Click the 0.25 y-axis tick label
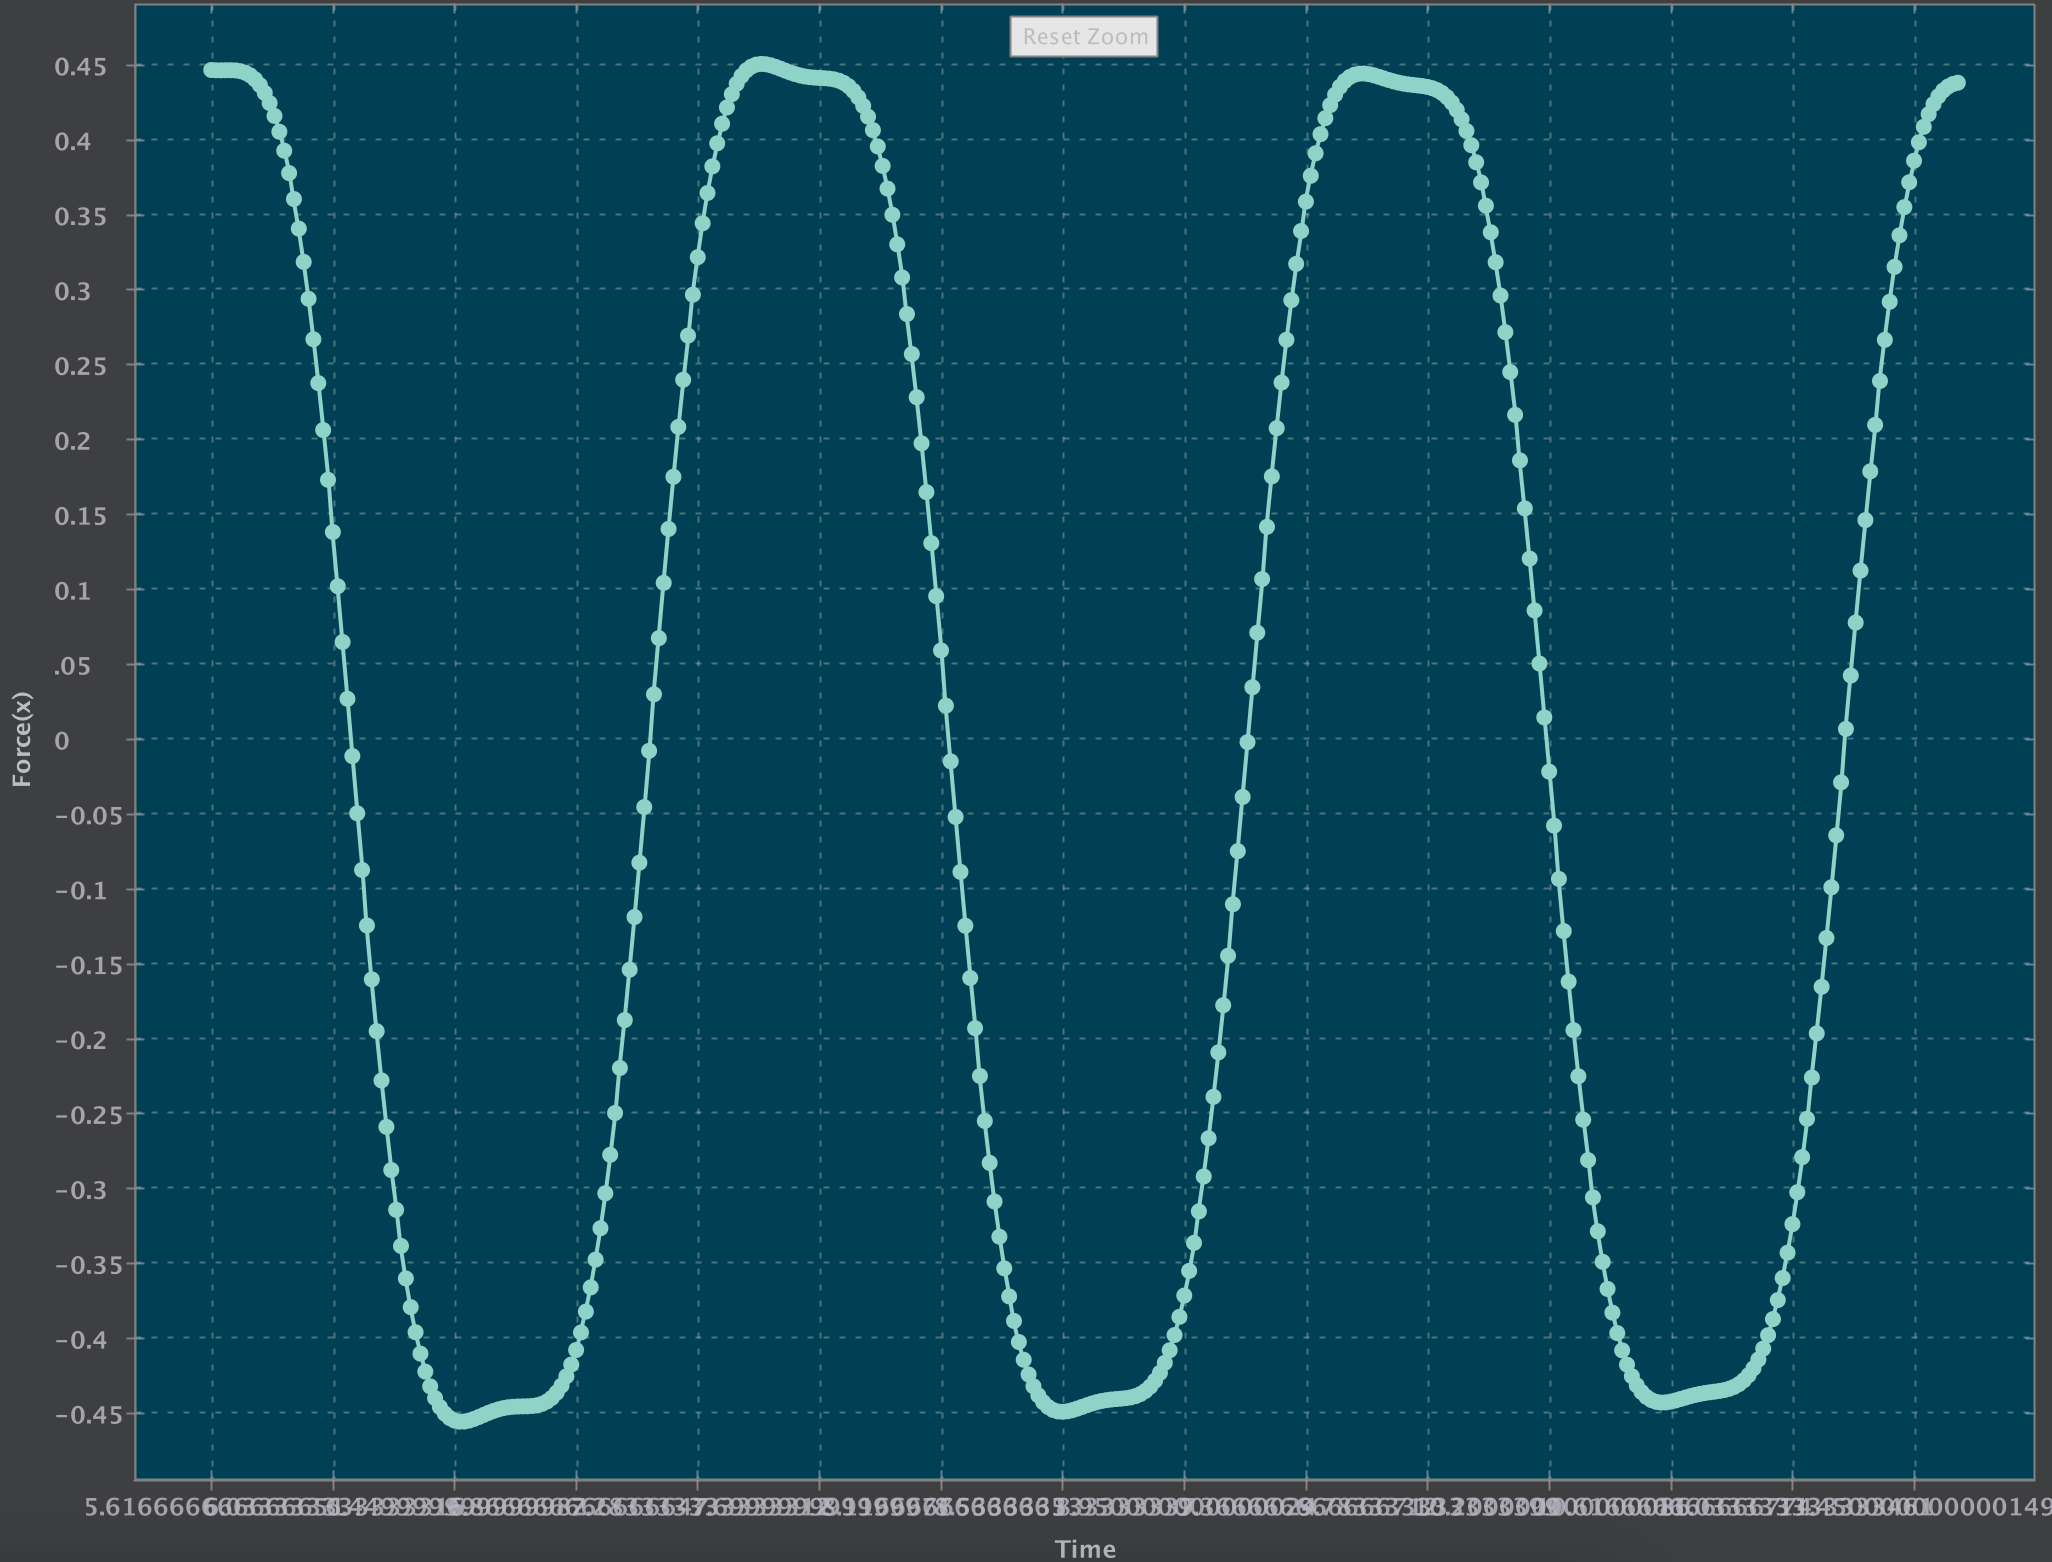2052x1562 pixels. tap(80, 367)
